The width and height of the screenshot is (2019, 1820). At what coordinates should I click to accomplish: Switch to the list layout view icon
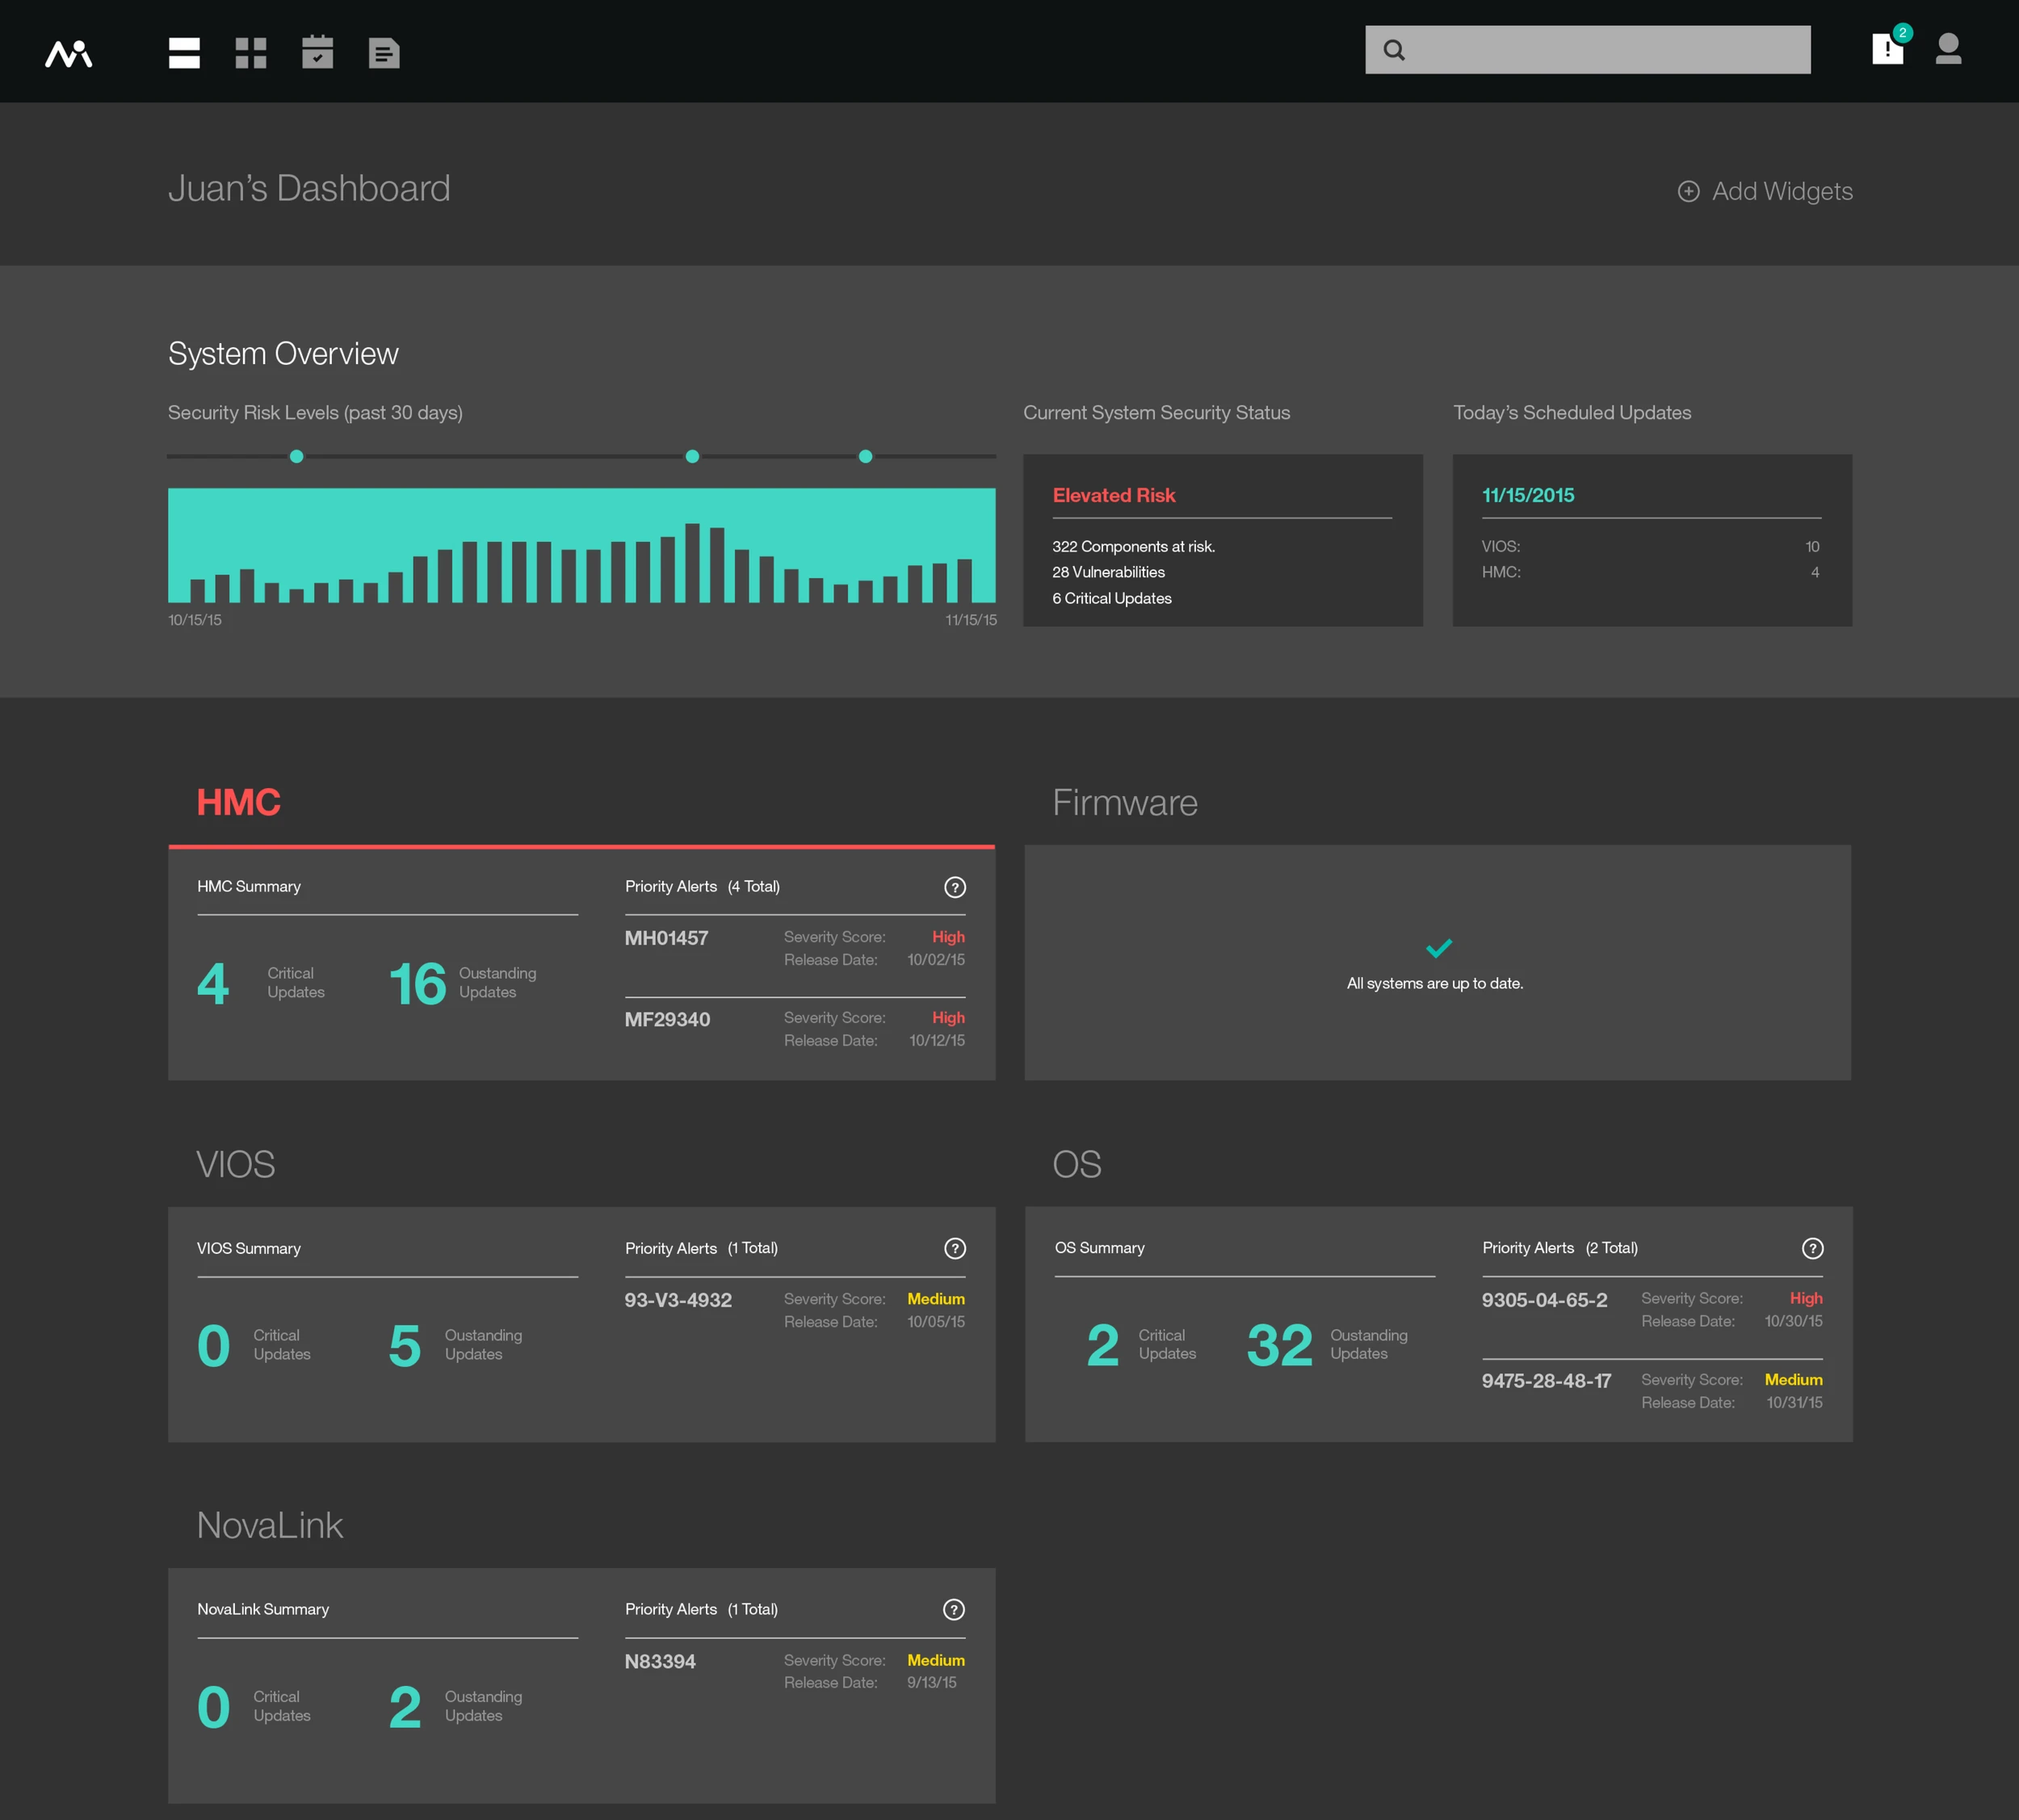click(x=184, y=53)
